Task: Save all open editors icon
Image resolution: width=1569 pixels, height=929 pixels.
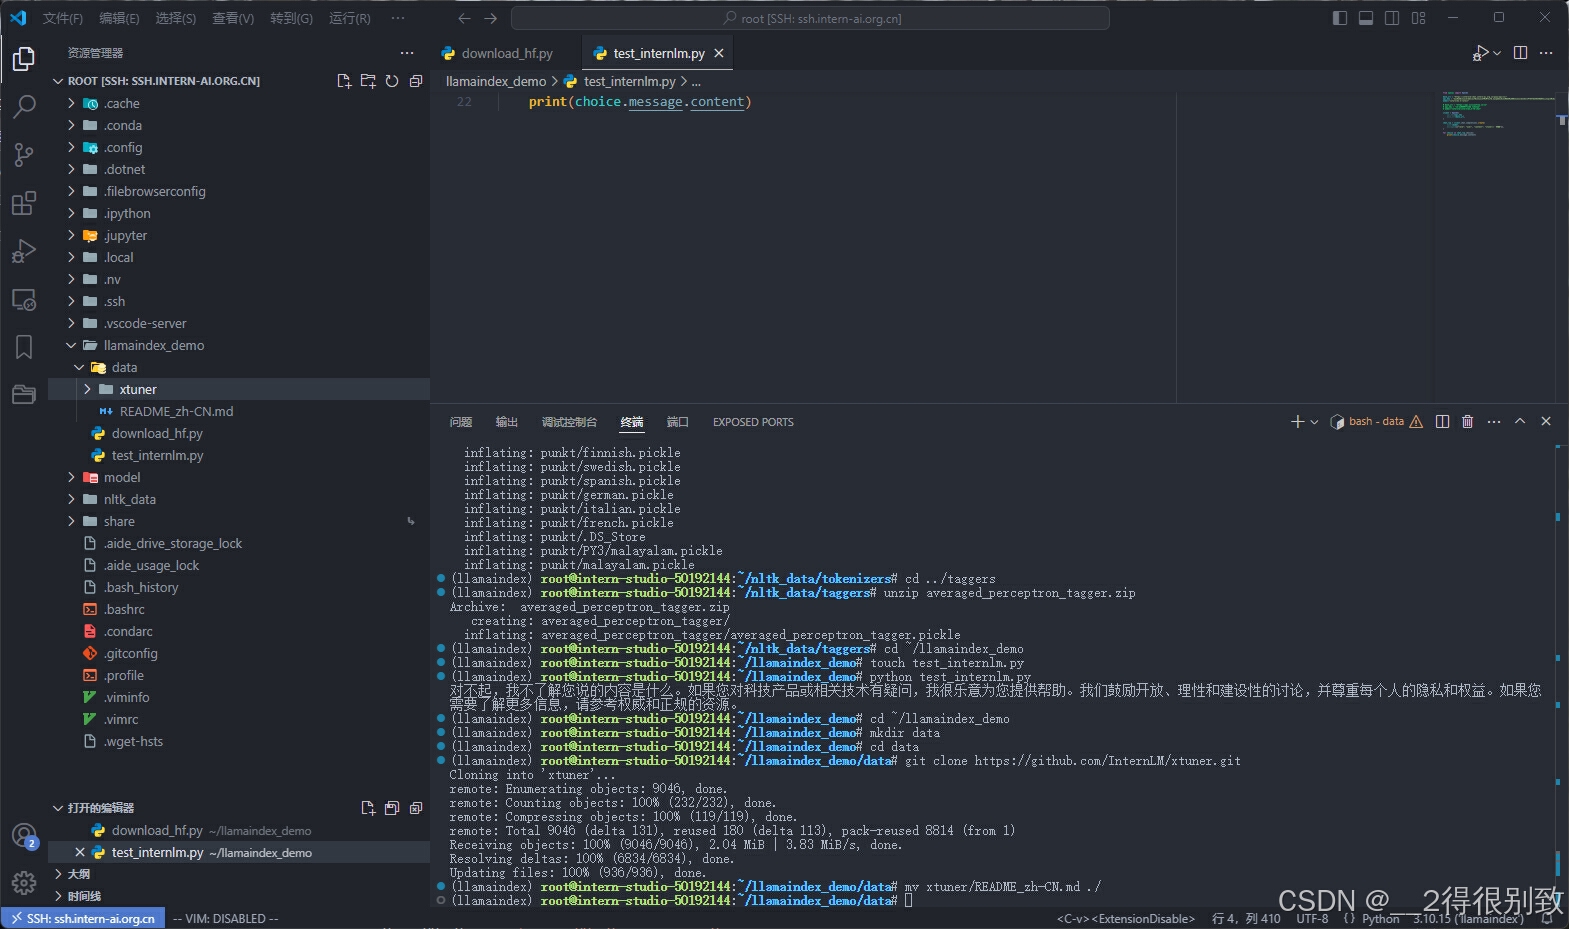Action: tap(392, 807)
